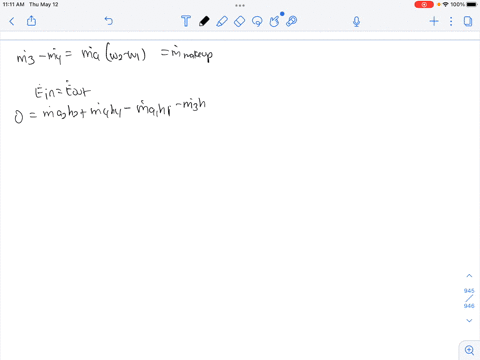This screenshot has height=360, width=480.
Task: Open the shapes and stickers tool
Action: (274, 21)
